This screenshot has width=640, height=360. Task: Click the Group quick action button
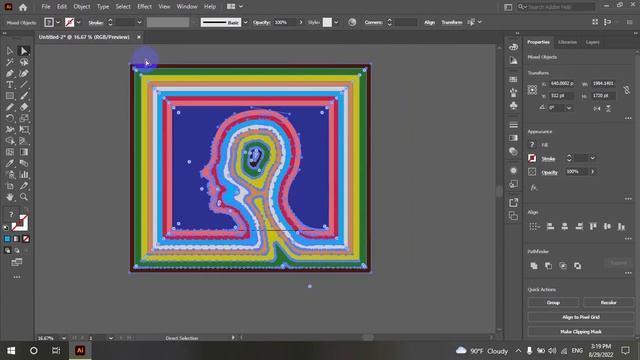point(553,302)
